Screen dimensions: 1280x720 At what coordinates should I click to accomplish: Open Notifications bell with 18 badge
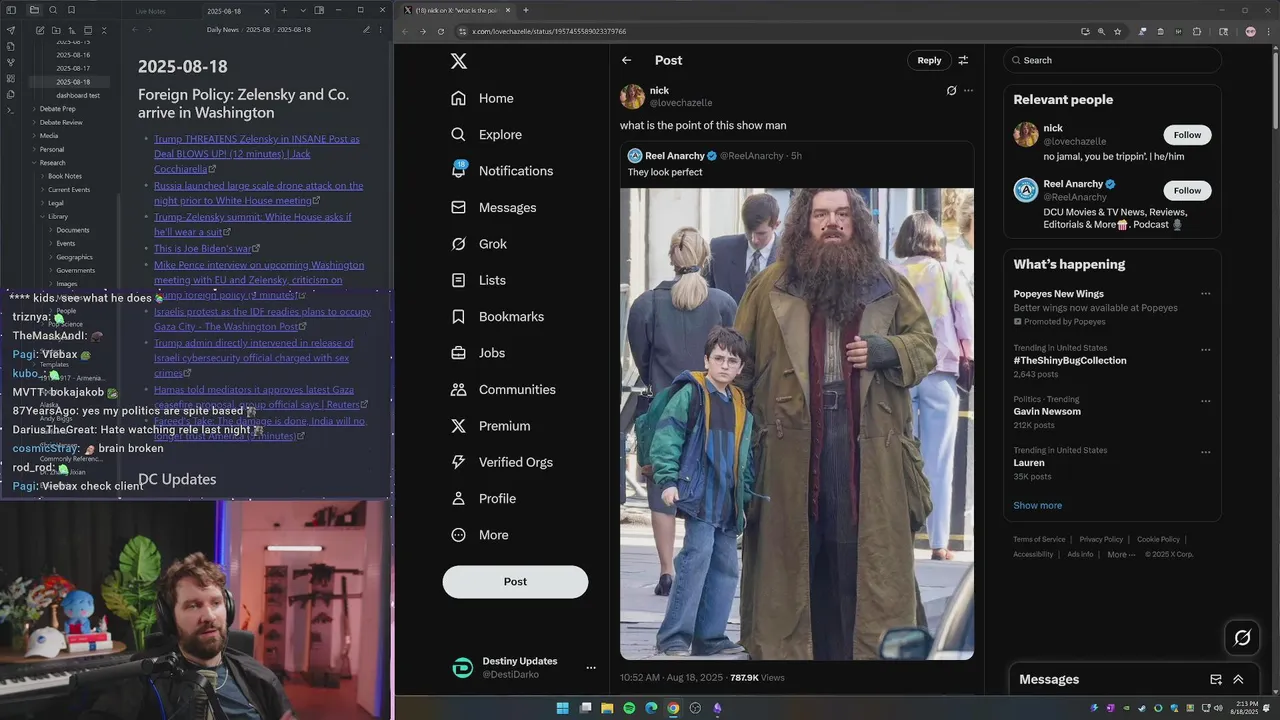pyautogui.click(x=458, y=170)
